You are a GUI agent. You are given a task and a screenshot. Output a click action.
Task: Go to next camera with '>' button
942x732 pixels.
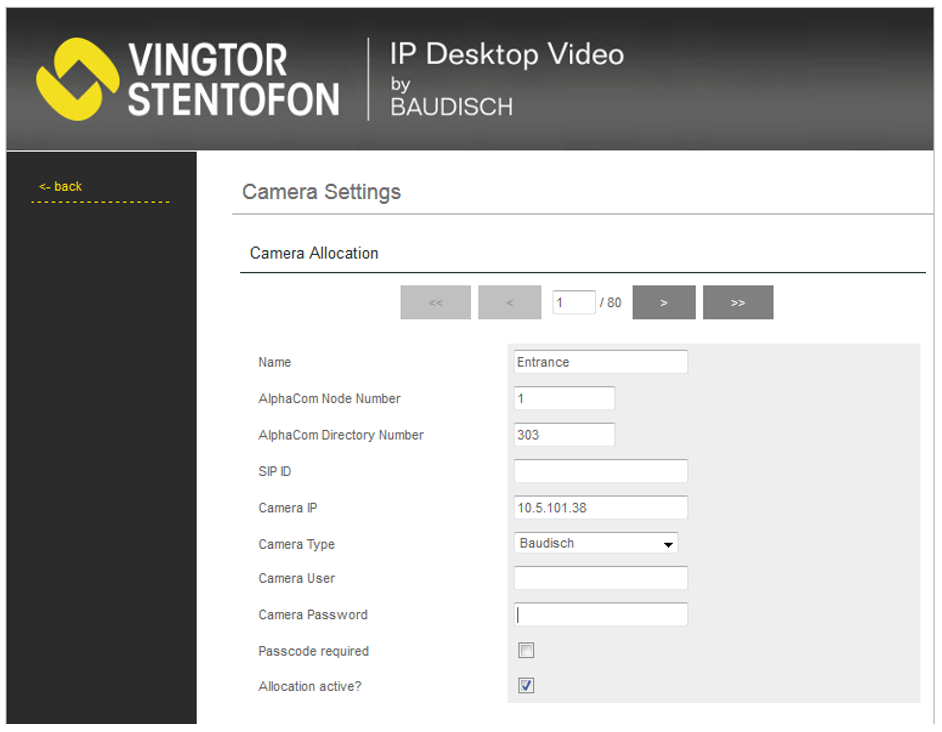click(x=664, y=302)
